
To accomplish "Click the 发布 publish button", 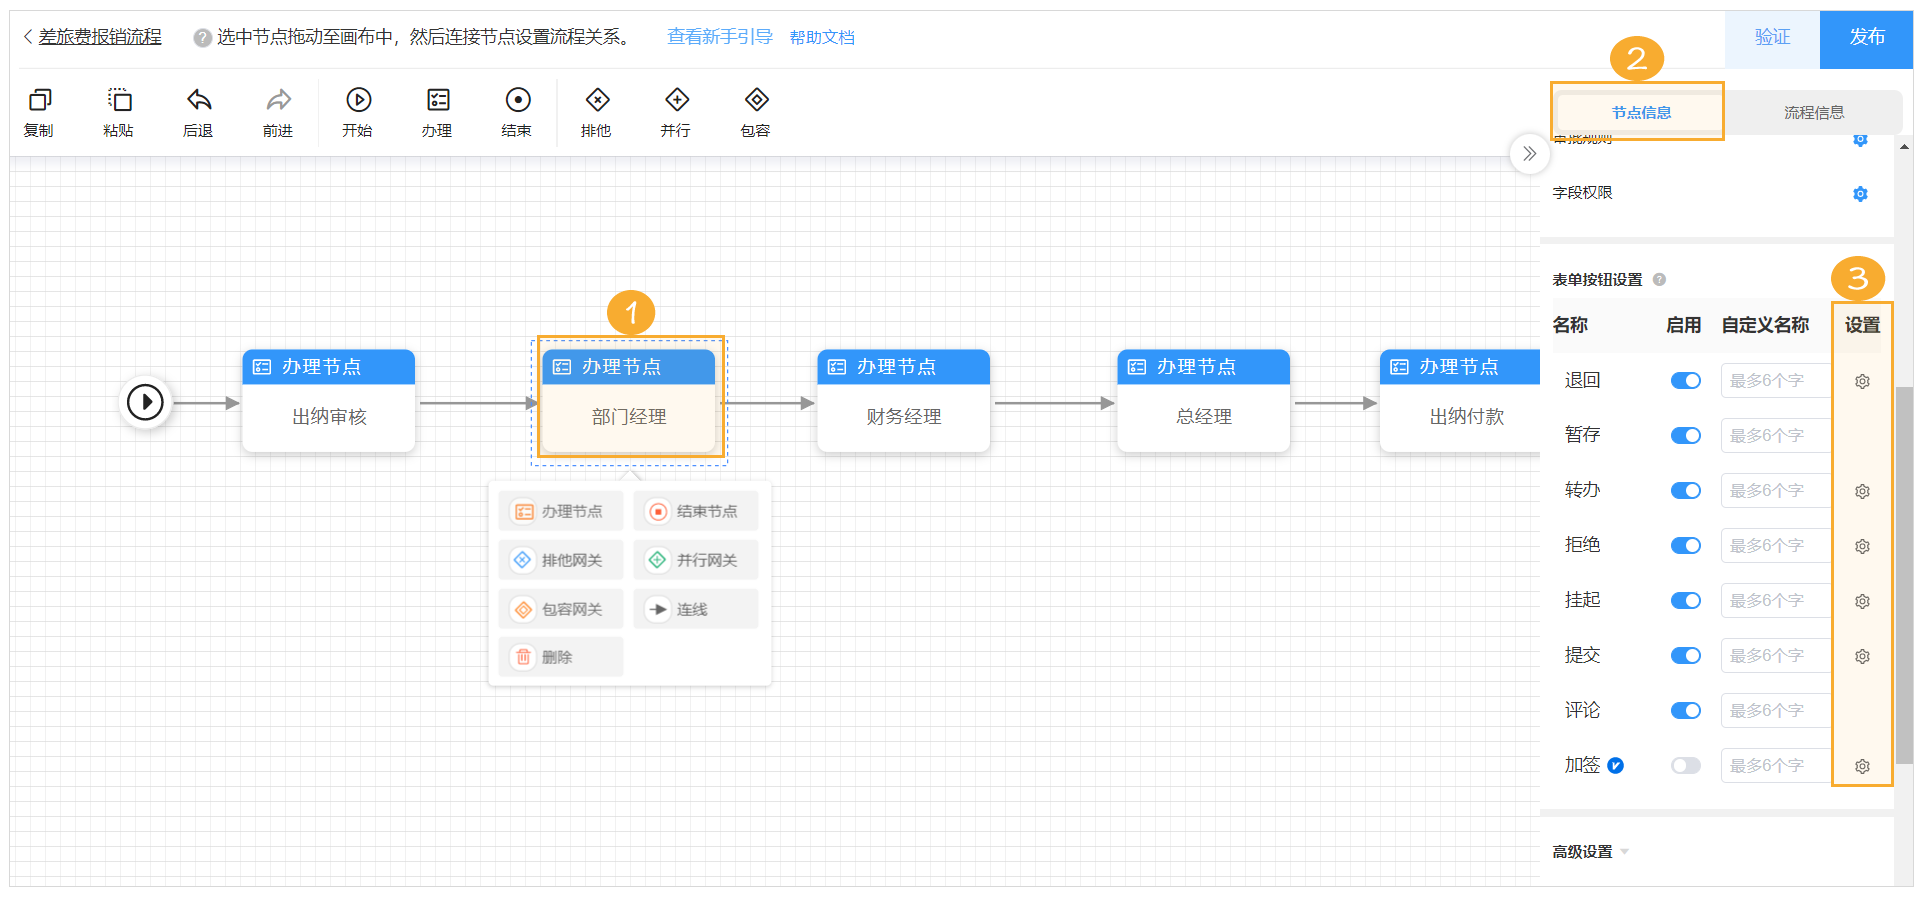I will (1866, 38).
